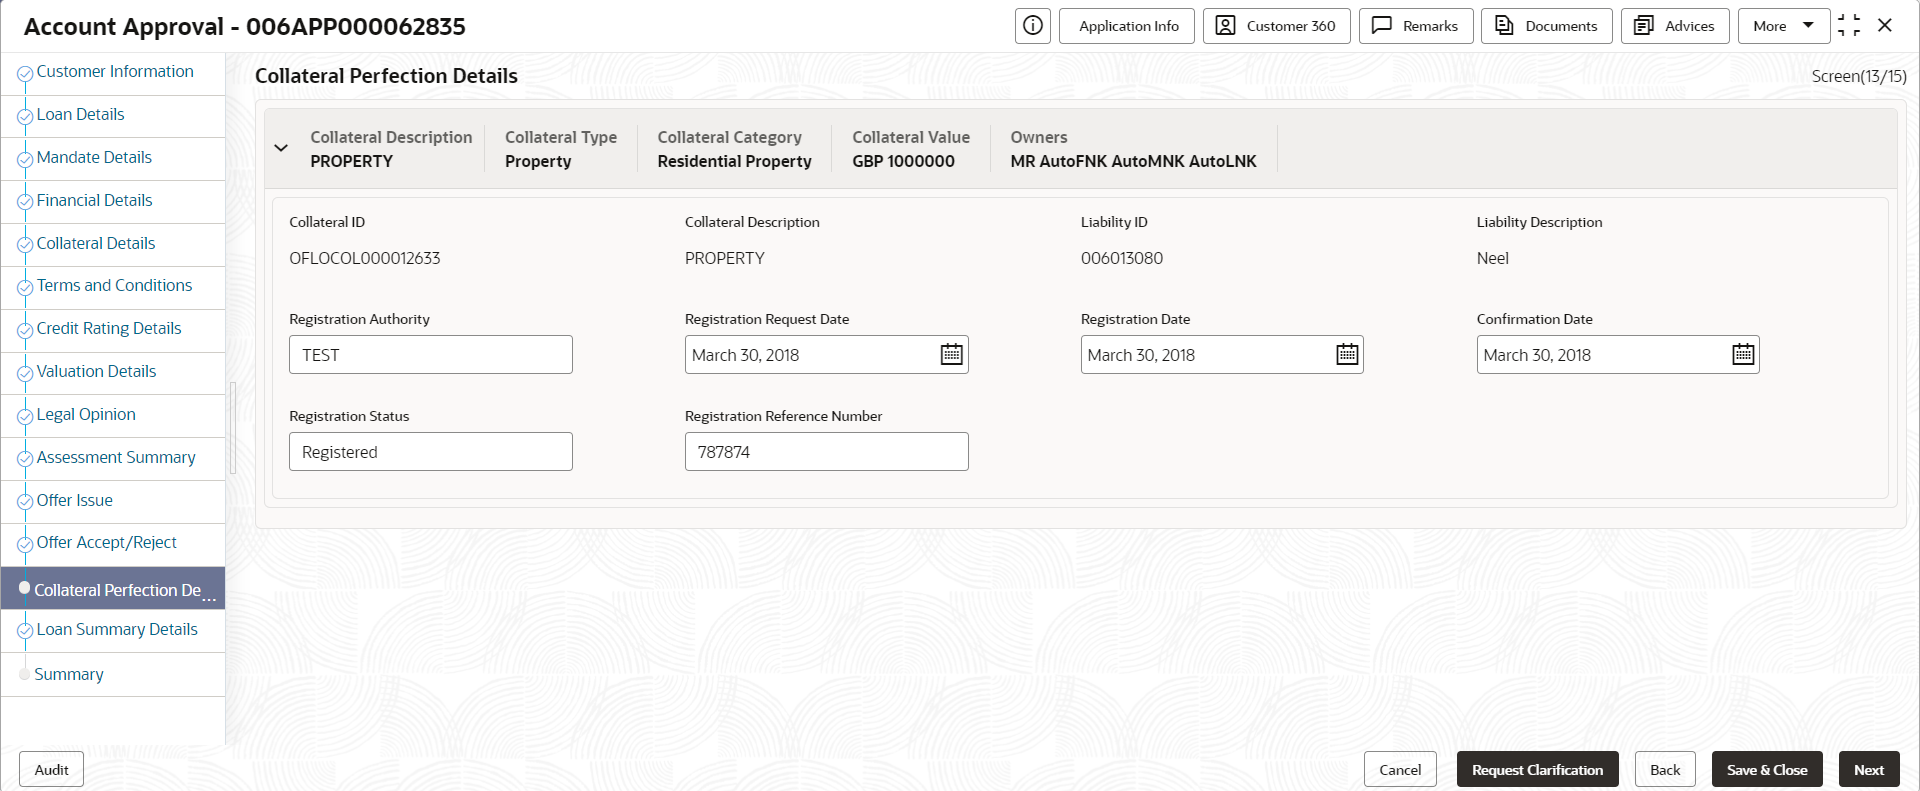
Task: Click the Audit button
Action: click(x=51, y=770)
